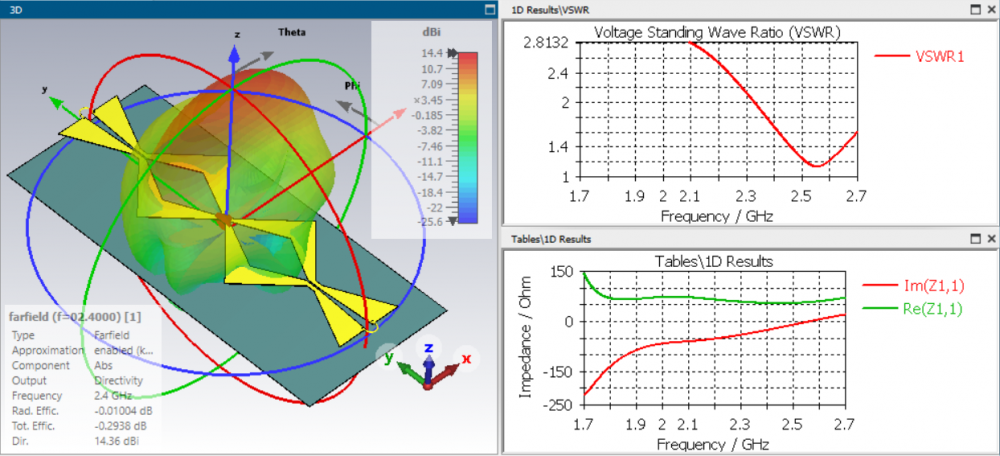This screenshot has width=1000, height=456.
Task: Click the y axis in orientation triad
Action: 390,360
